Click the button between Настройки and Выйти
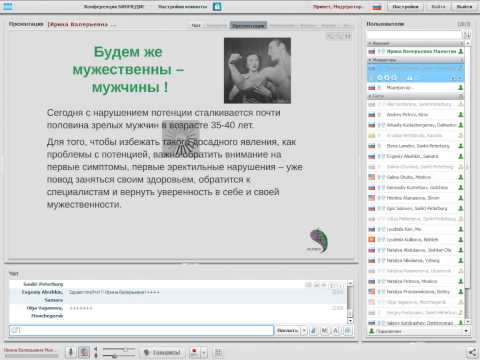Image resolution: width=480 pixels, height=360 pixels. [x=438, y=7]
